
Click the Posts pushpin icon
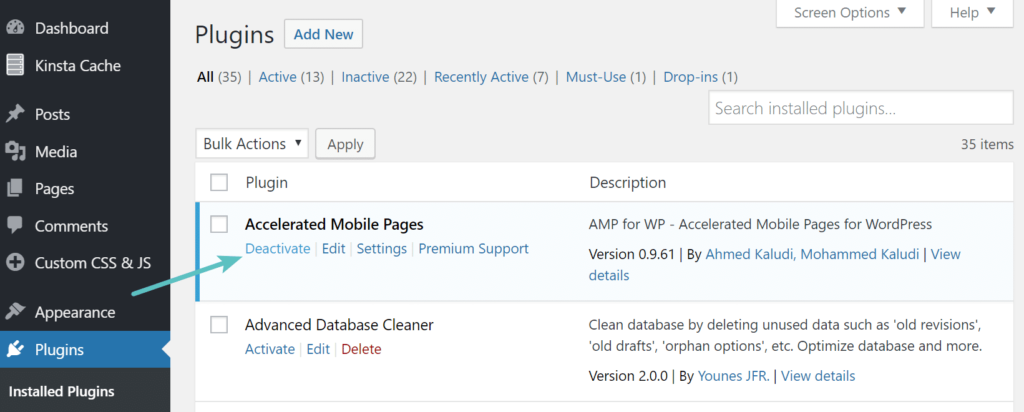(15, 114)
